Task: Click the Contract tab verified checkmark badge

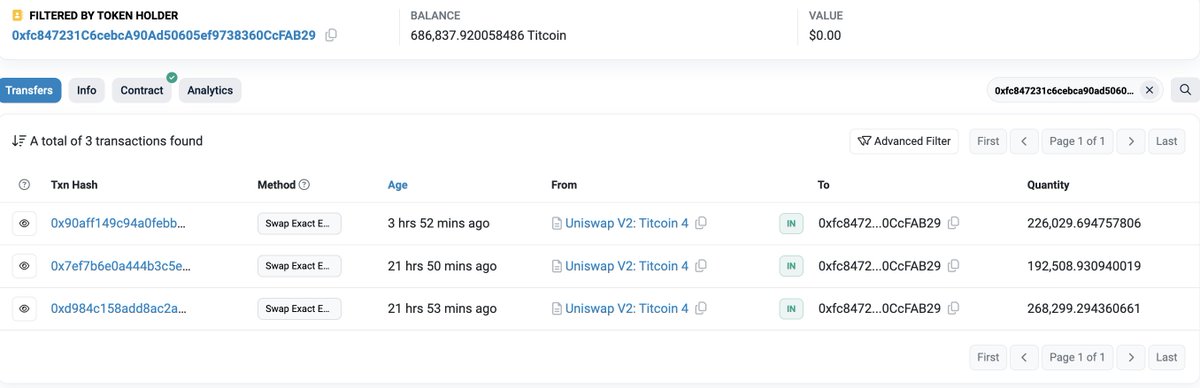Action: click(x=171, y=77)
